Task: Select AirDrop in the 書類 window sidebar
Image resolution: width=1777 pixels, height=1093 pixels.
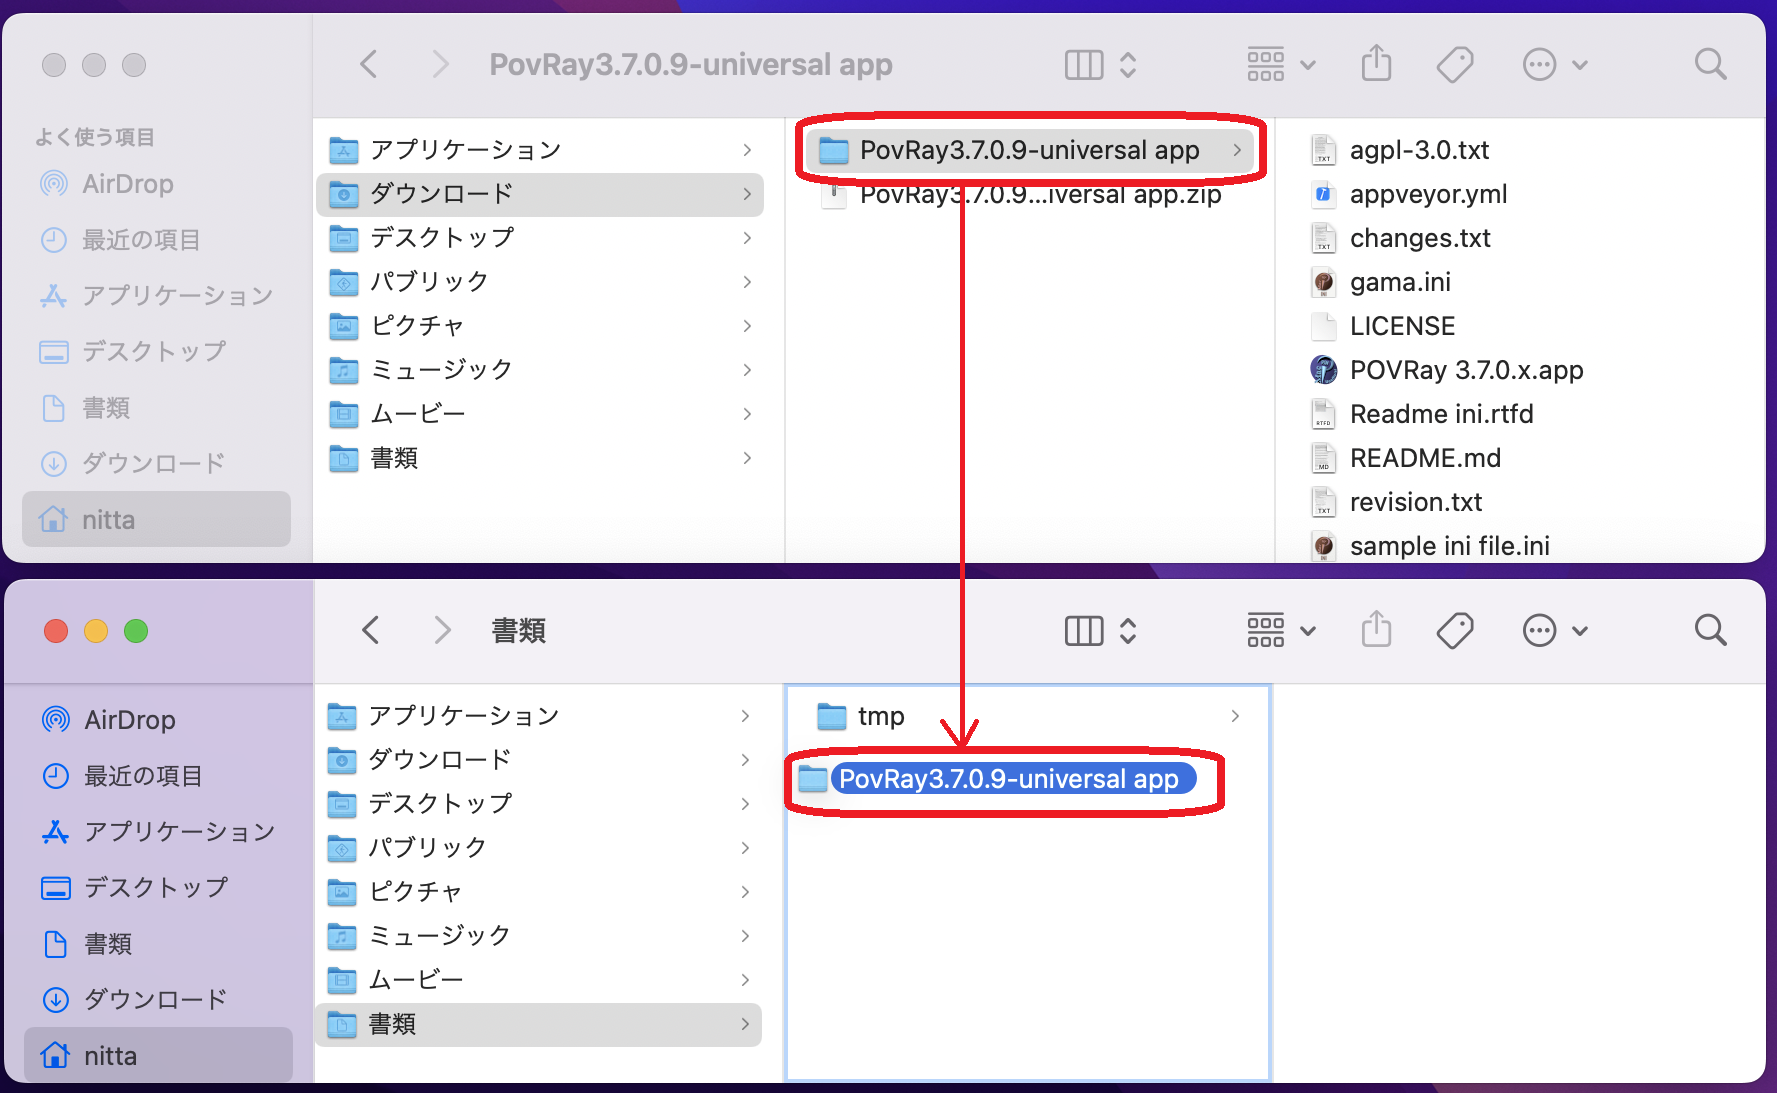Action: click(129, 720)
